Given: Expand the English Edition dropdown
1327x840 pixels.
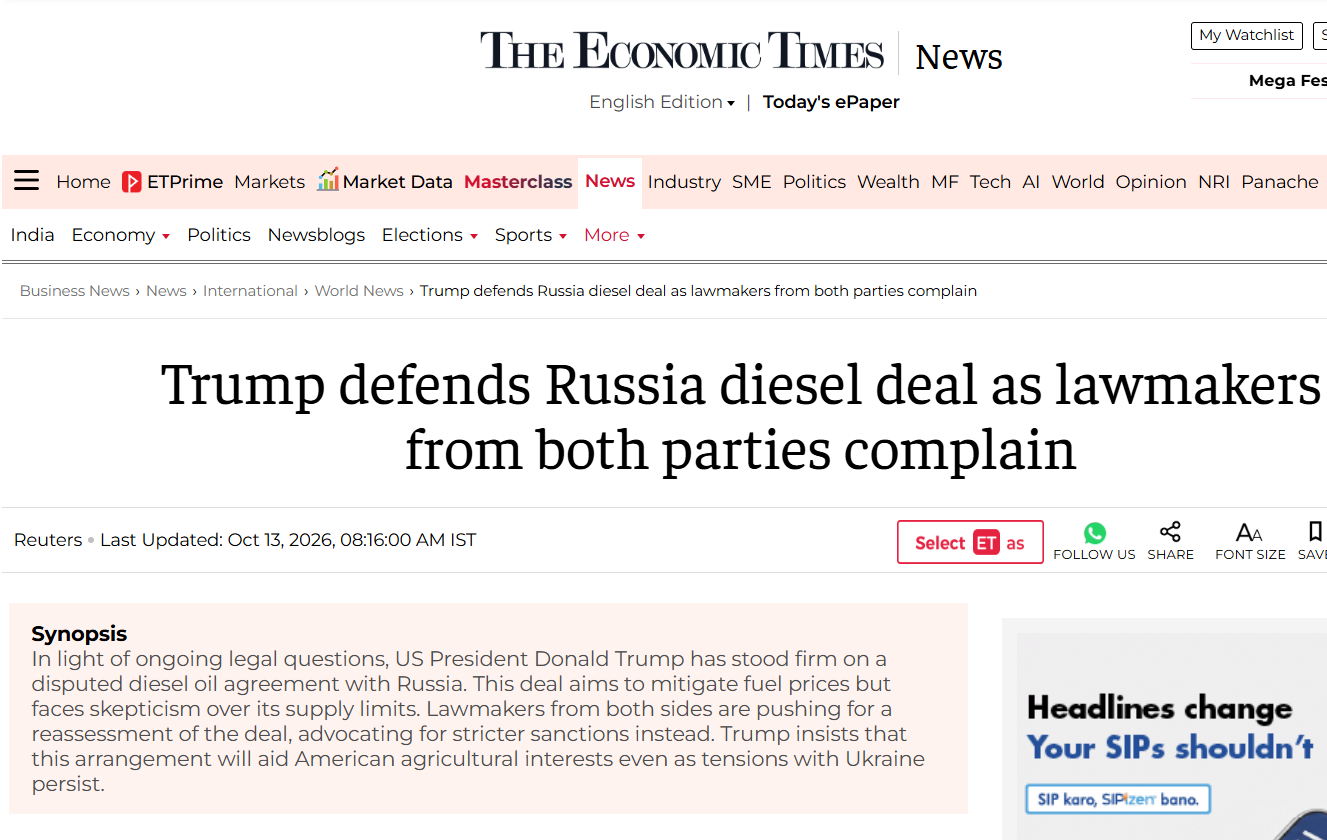Looking at the screenshot, I should click(x=662, y=102).
